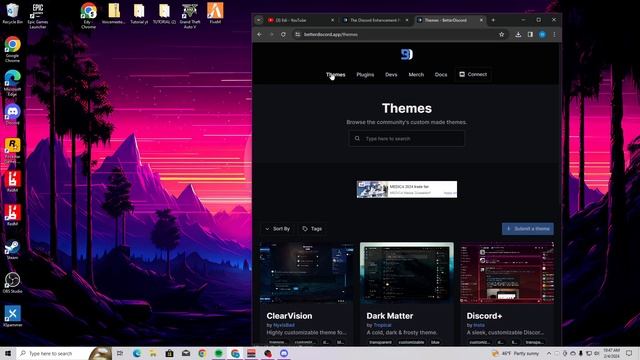Bookmark this page with the star icon
Screen dimensions: 640x360
tap(501, 34)
